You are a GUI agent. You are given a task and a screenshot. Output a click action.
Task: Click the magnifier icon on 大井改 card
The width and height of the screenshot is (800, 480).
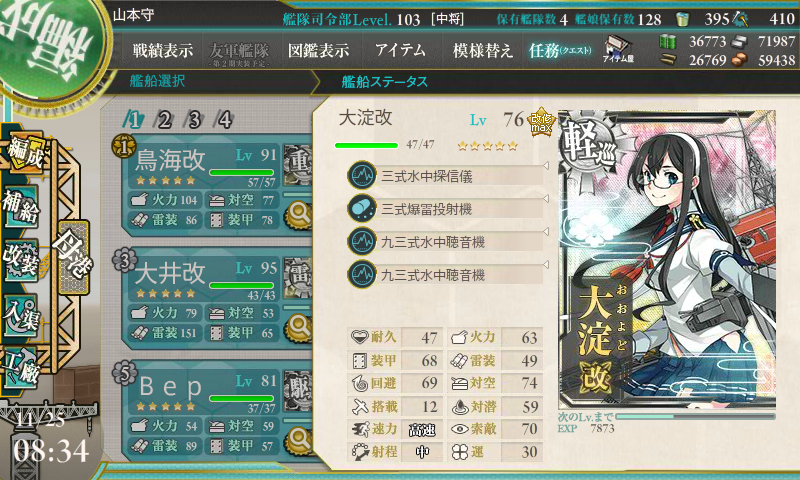coord(299,326)
